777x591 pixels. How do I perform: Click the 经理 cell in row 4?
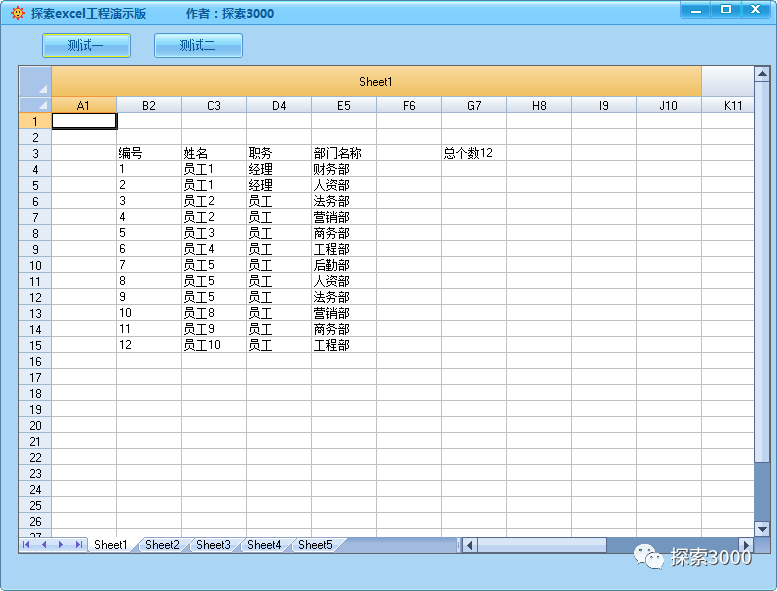click(279, 169)
